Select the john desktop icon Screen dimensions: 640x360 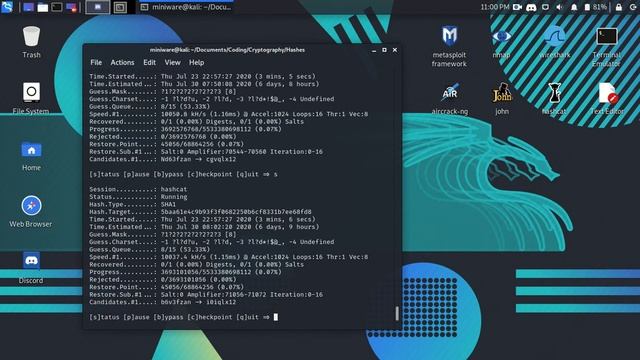(x=502, y=98)
